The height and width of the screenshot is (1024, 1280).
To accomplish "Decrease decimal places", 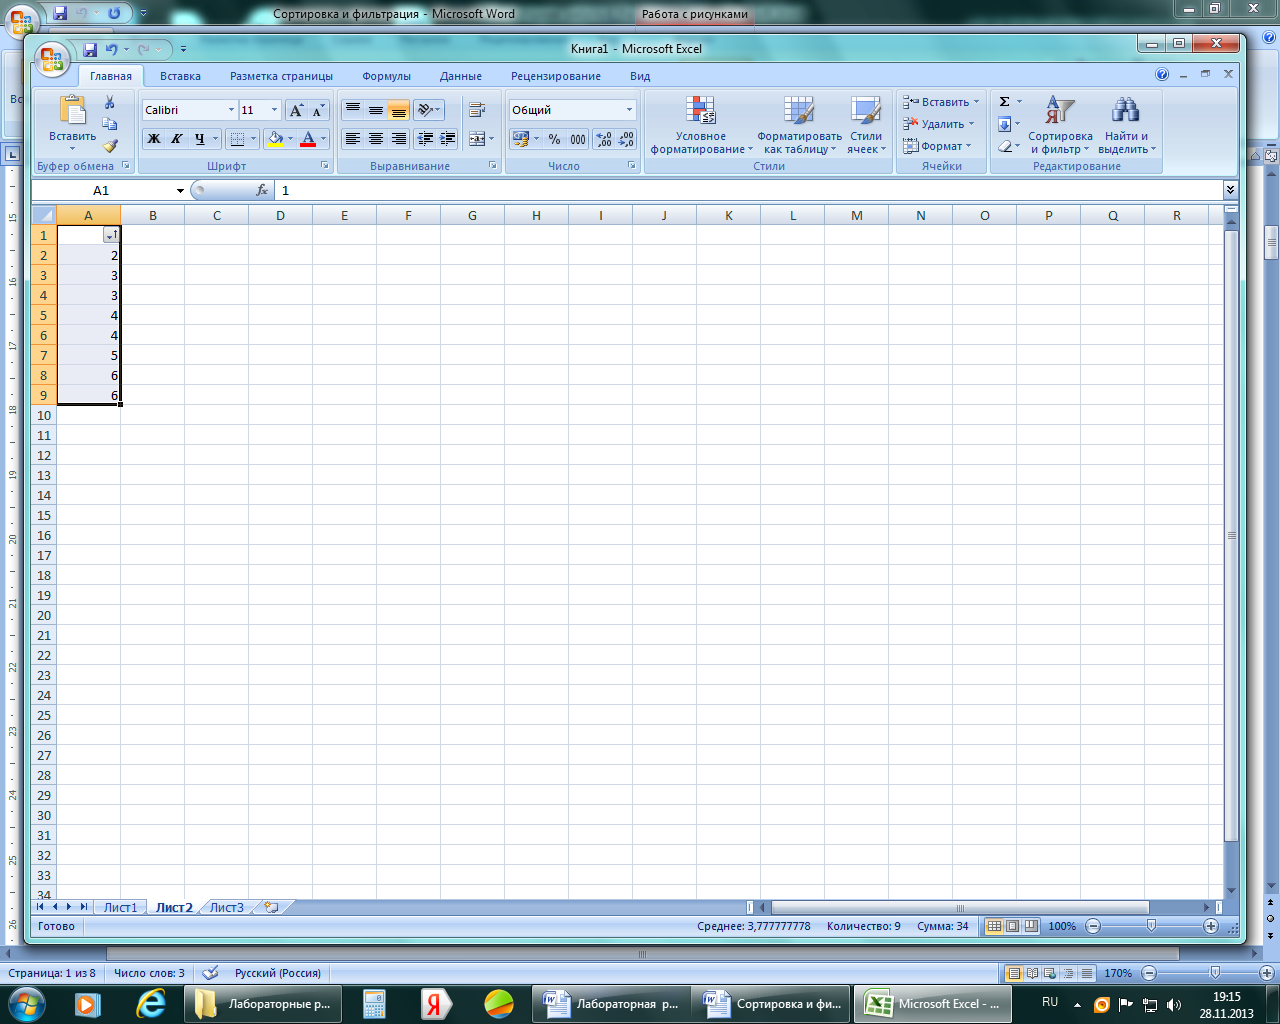I will pyautogui.click(x=626, y=139).
